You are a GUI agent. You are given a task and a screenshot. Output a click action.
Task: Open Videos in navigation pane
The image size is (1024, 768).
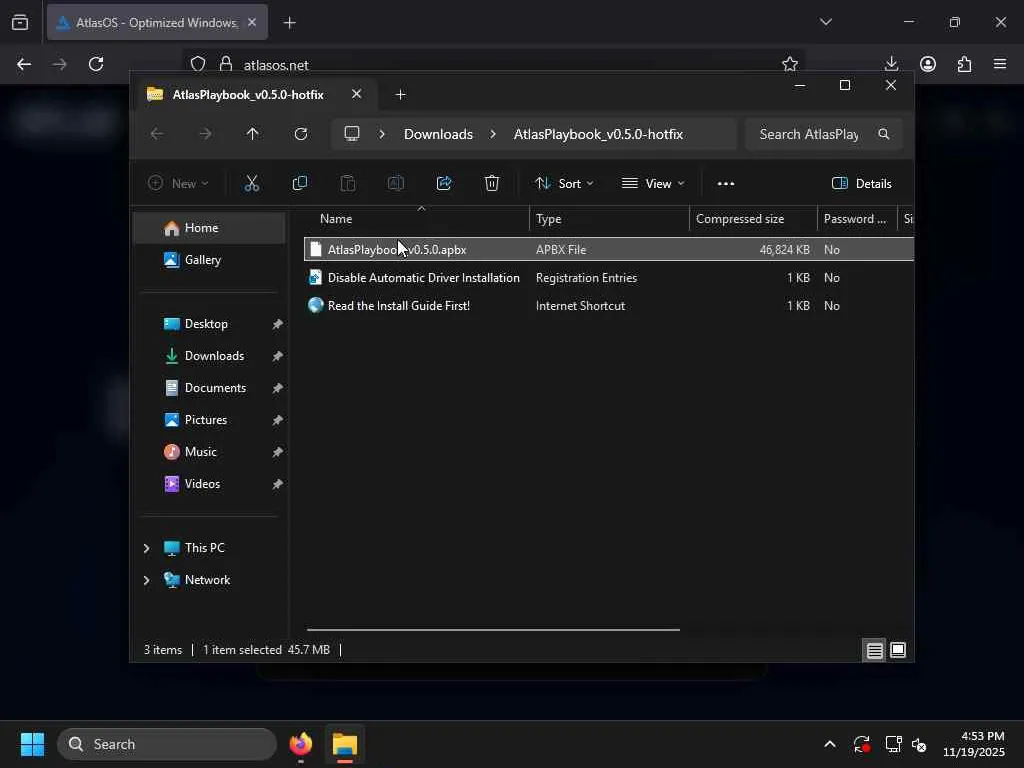[210, 484]
